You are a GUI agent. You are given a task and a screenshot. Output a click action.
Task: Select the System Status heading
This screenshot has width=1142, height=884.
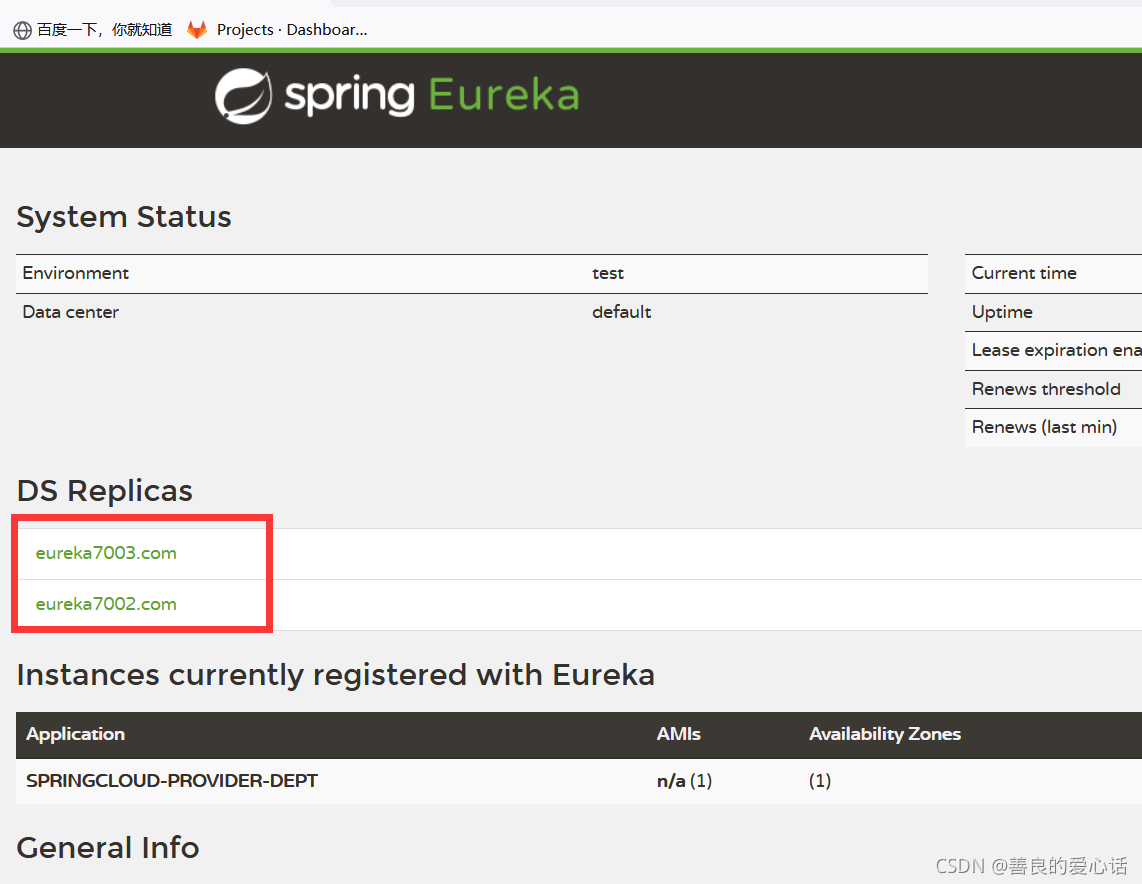coord(124,217)
